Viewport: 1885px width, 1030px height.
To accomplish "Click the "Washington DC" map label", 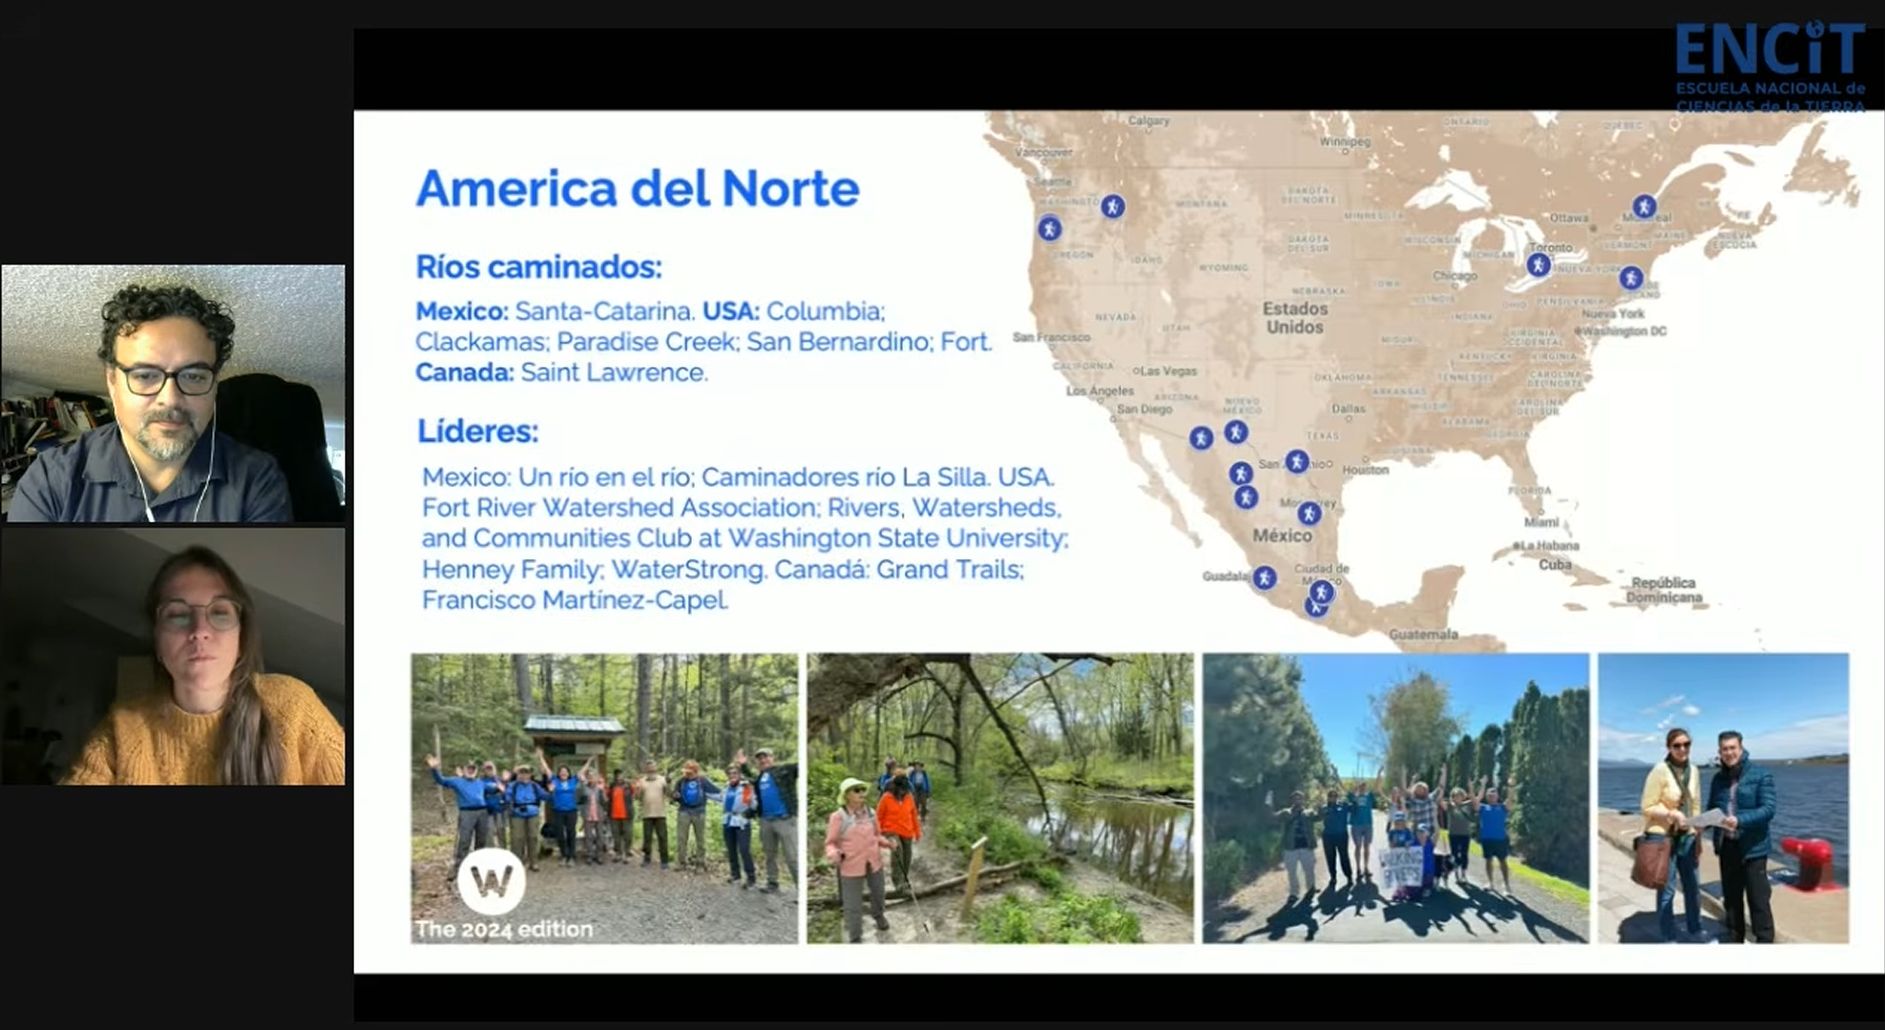I will [x=1625, y=330].
